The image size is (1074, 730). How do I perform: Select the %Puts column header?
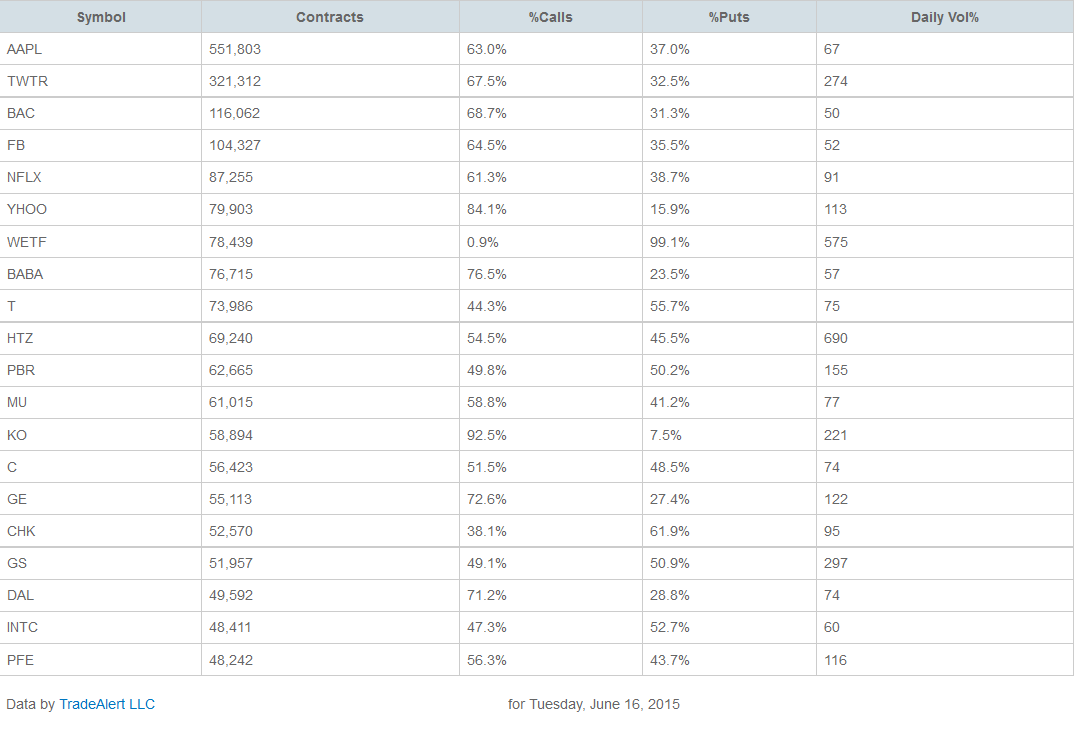(x=729, y=17)
